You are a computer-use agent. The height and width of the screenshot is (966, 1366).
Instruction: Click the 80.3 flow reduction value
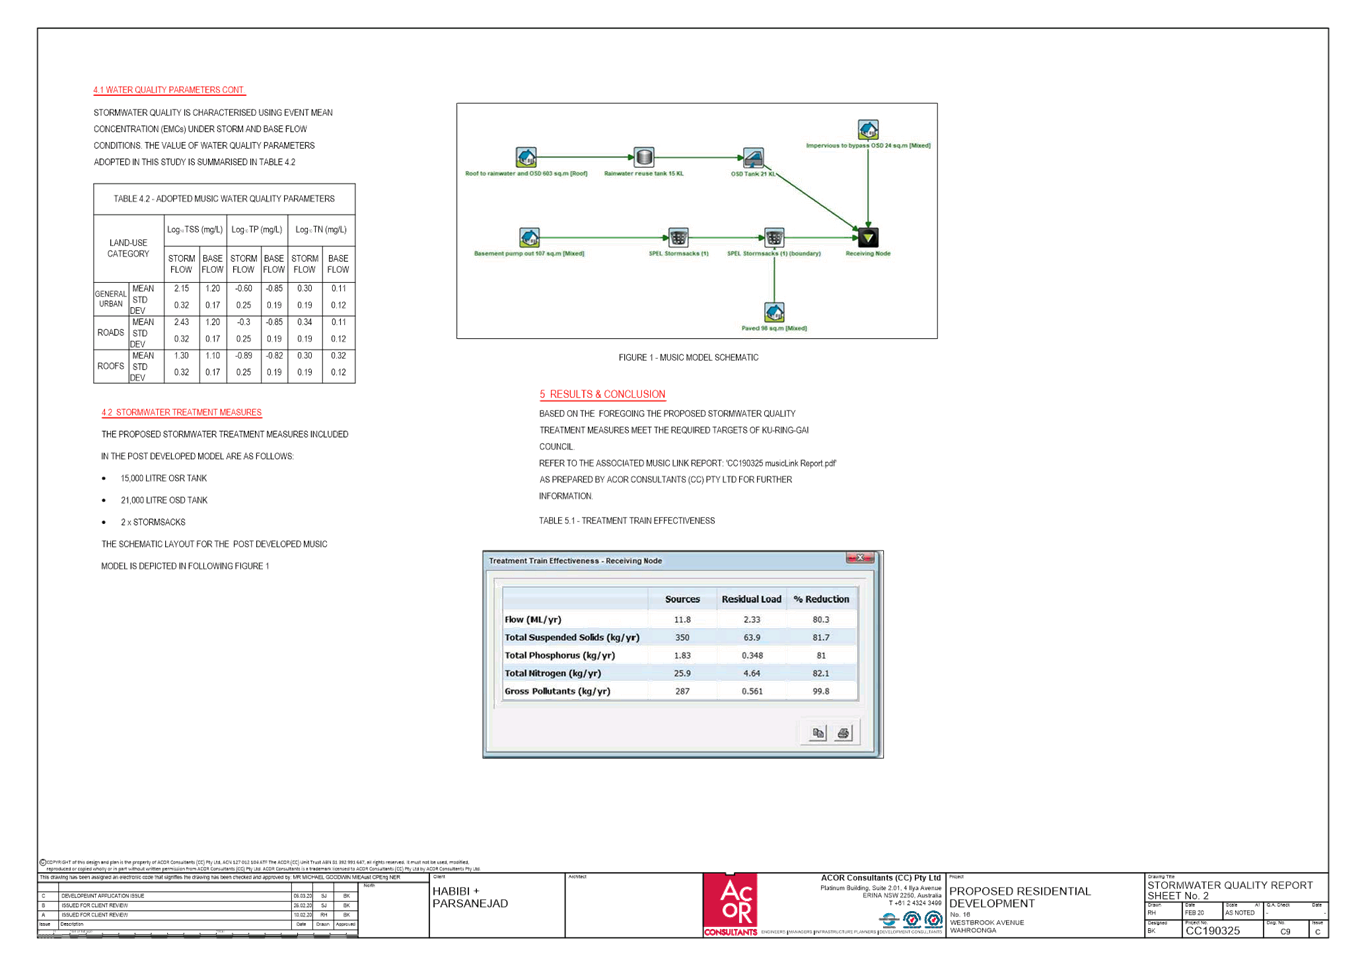point(821,620)
